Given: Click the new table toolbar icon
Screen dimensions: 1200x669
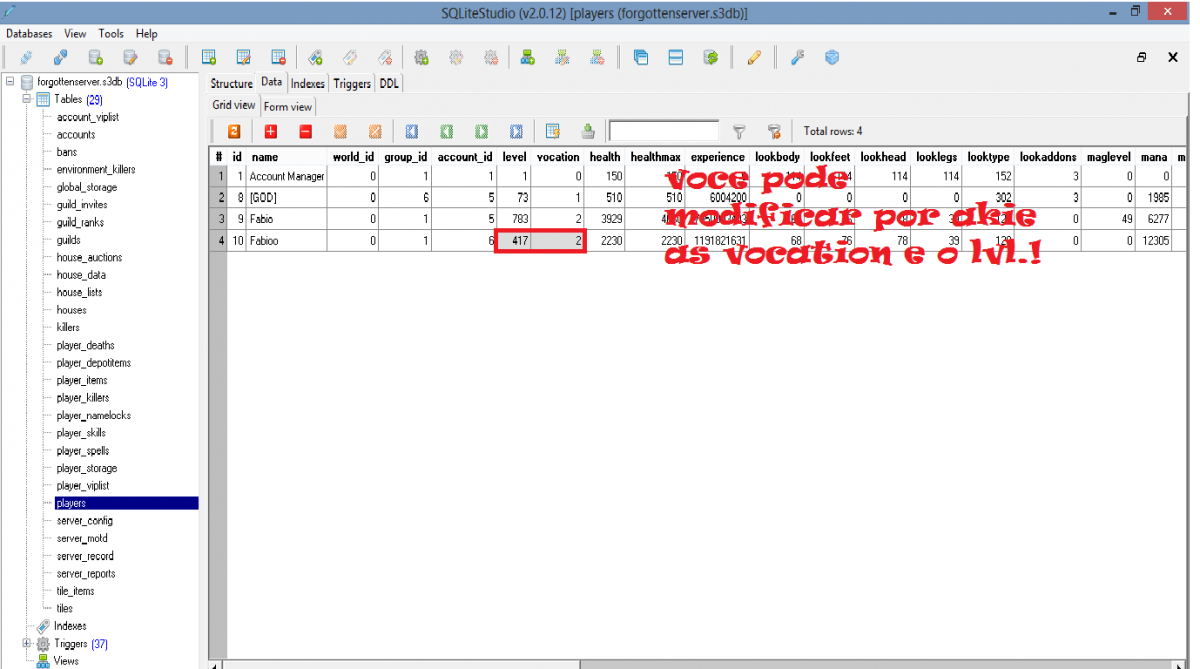Looking at the screenshot, I should pyautogui.click(x=209, y=58).
